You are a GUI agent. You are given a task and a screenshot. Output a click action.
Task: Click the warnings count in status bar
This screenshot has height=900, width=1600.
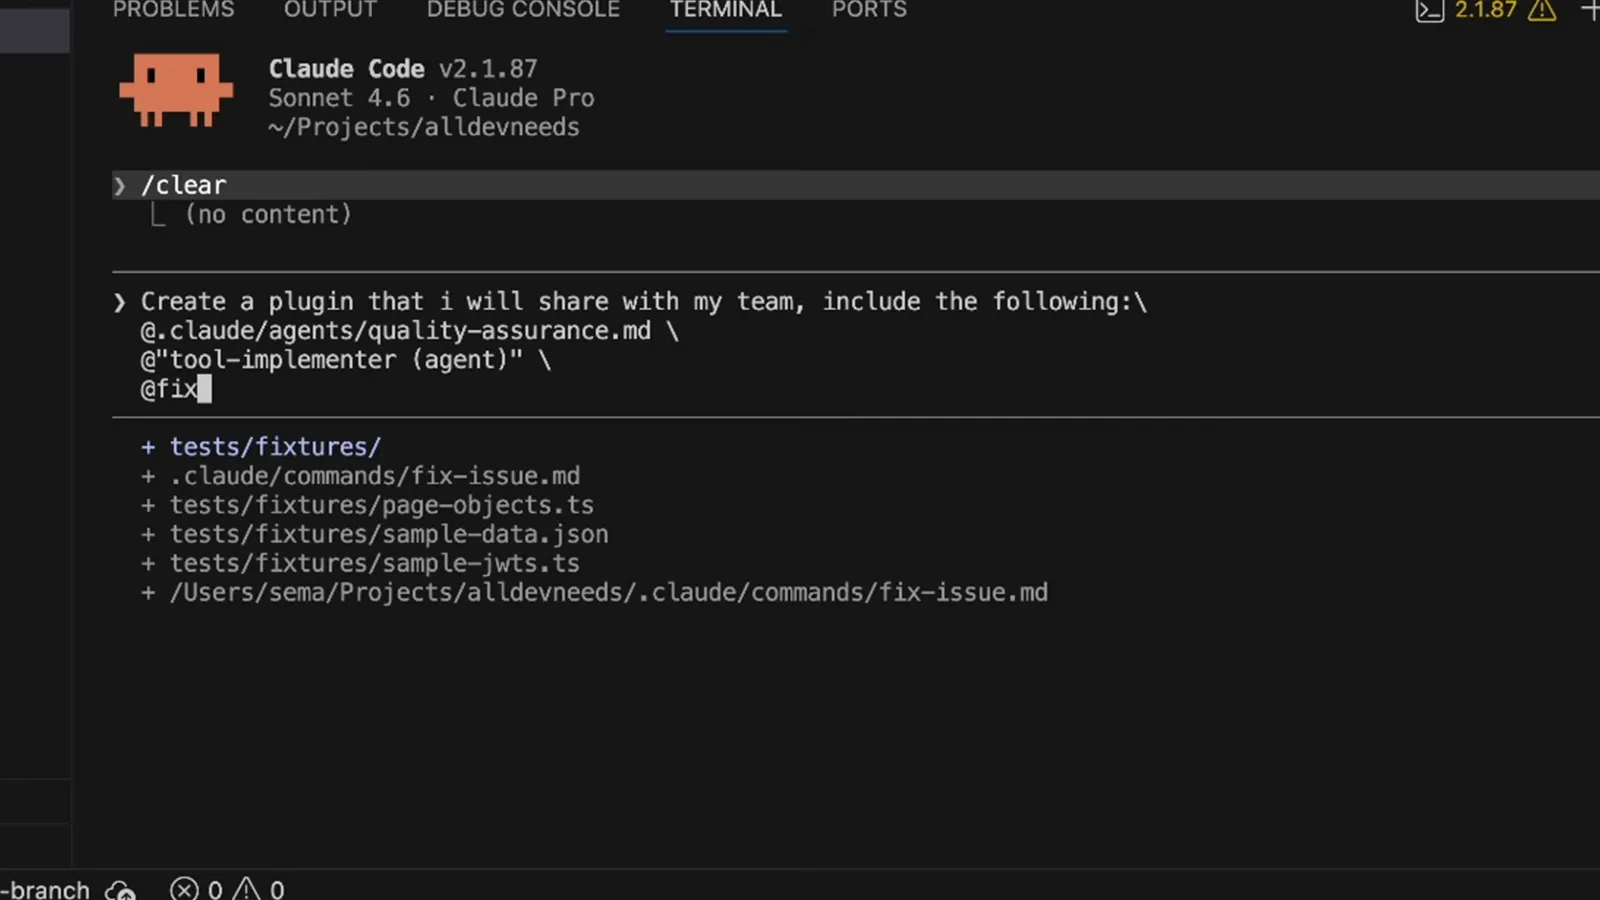[260, 889]
